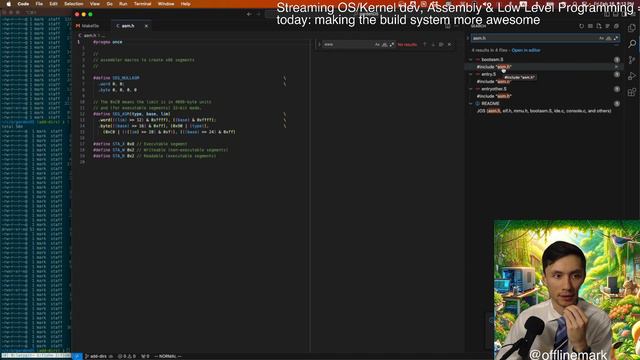Open the Extensions view
Image resolution: width=640 pixels, height=360 pixels.
[632, 91]
